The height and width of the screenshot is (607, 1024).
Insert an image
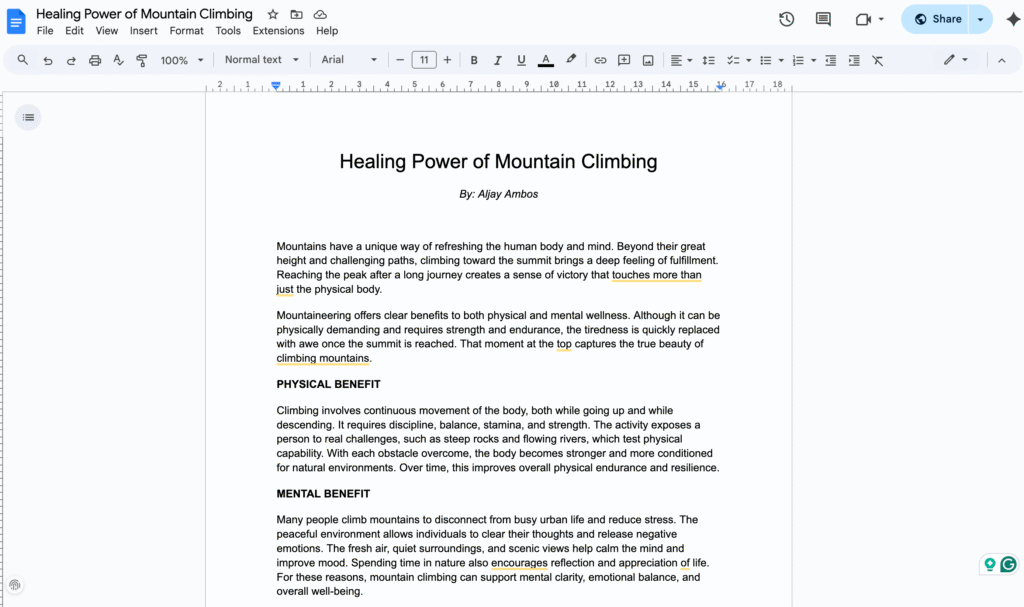pos(648,60)
